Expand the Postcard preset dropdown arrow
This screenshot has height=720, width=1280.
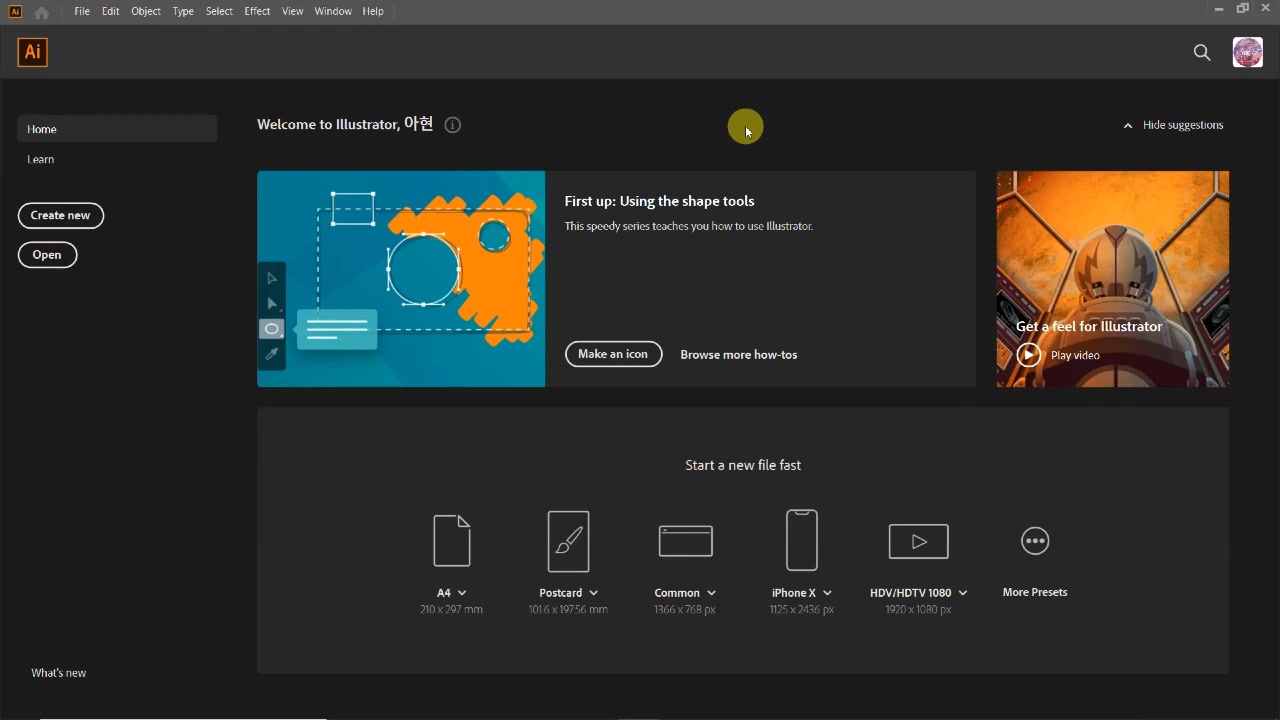click(x=594, y=593)
